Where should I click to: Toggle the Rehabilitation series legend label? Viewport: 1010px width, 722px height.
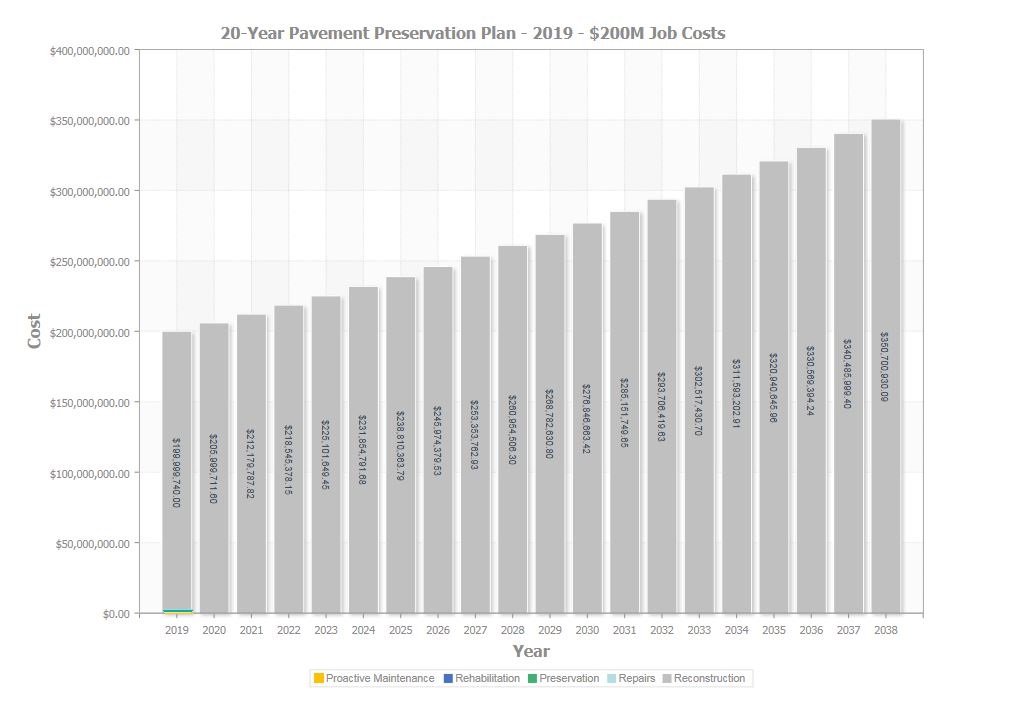pos(488,678)
